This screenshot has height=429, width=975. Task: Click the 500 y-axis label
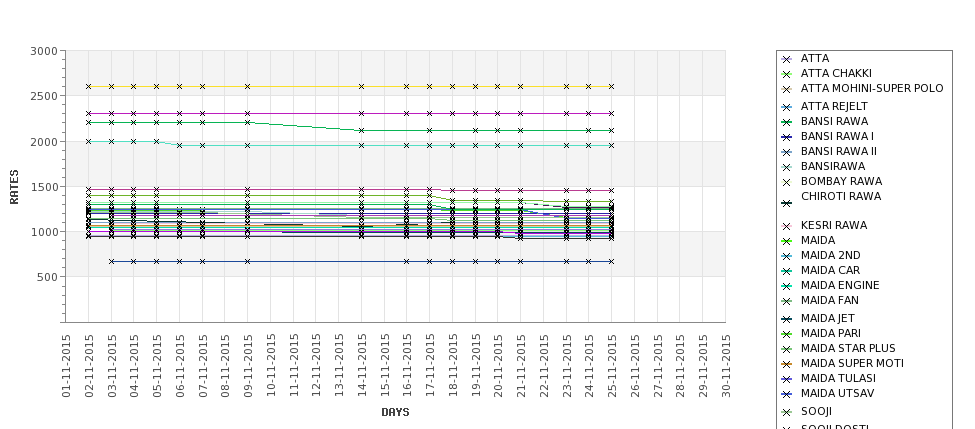point(47,277)
